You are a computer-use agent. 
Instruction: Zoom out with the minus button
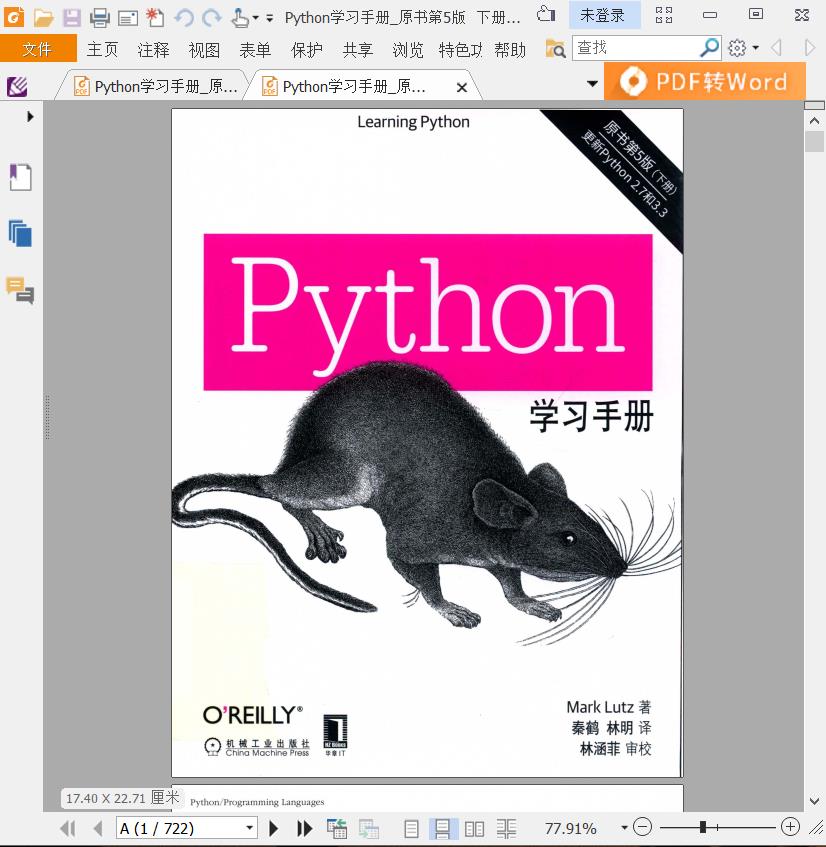(x=642, y=827)
